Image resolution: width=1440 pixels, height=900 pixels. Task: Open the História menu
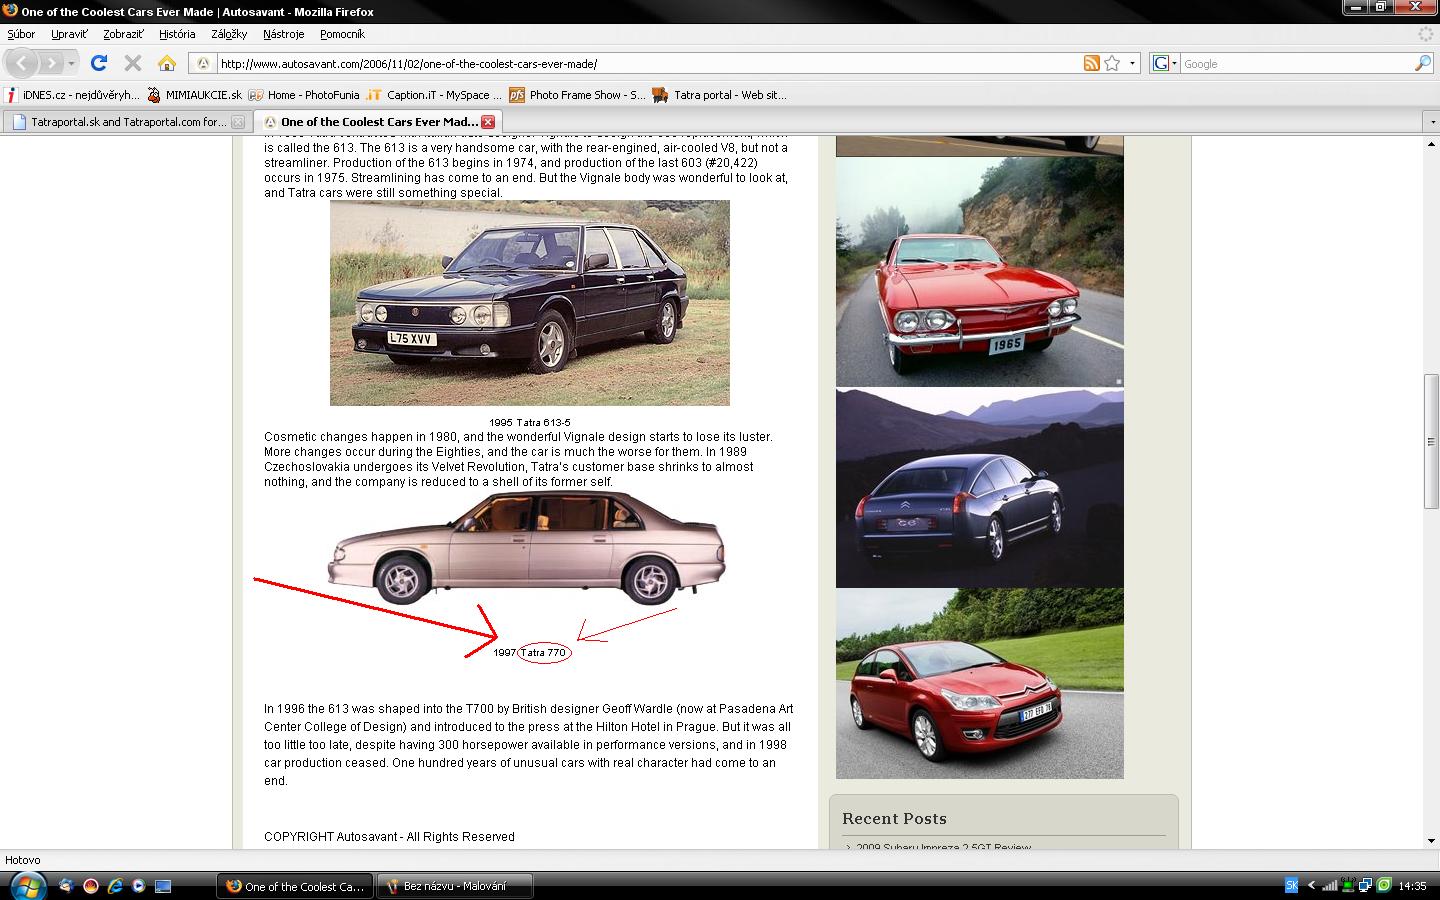click(x=177, y=34)
